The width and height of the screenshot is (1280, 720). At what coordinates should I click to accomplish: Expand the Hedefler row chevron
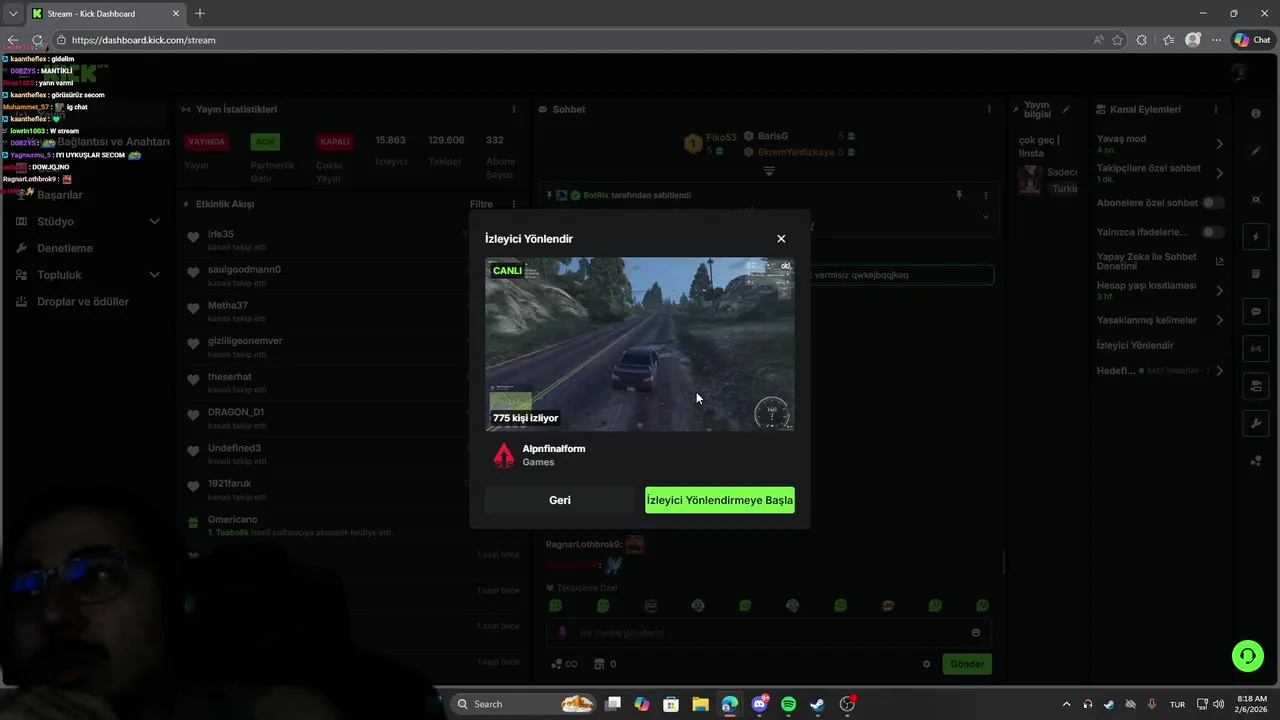pyautogui.click(x=1219, y=371)
